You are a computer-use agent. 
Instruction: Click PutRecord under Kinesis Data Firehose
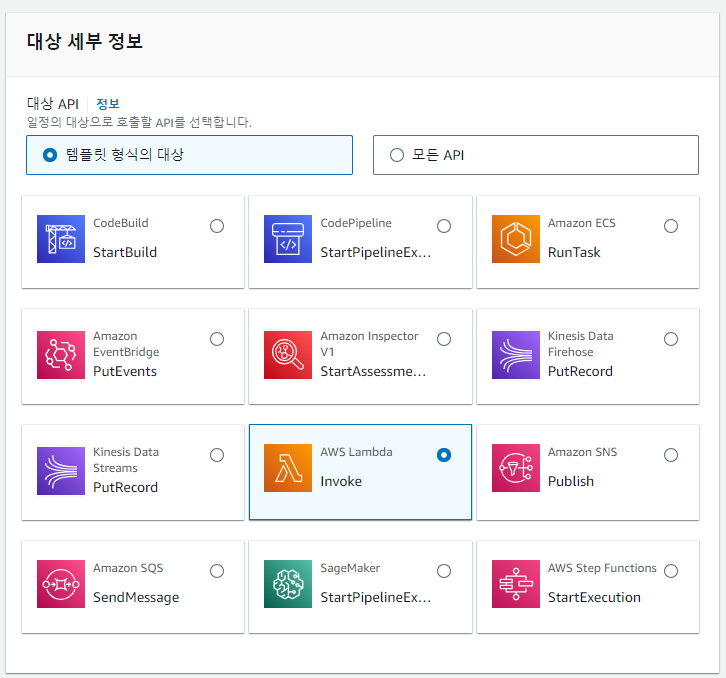pos(580,371)
